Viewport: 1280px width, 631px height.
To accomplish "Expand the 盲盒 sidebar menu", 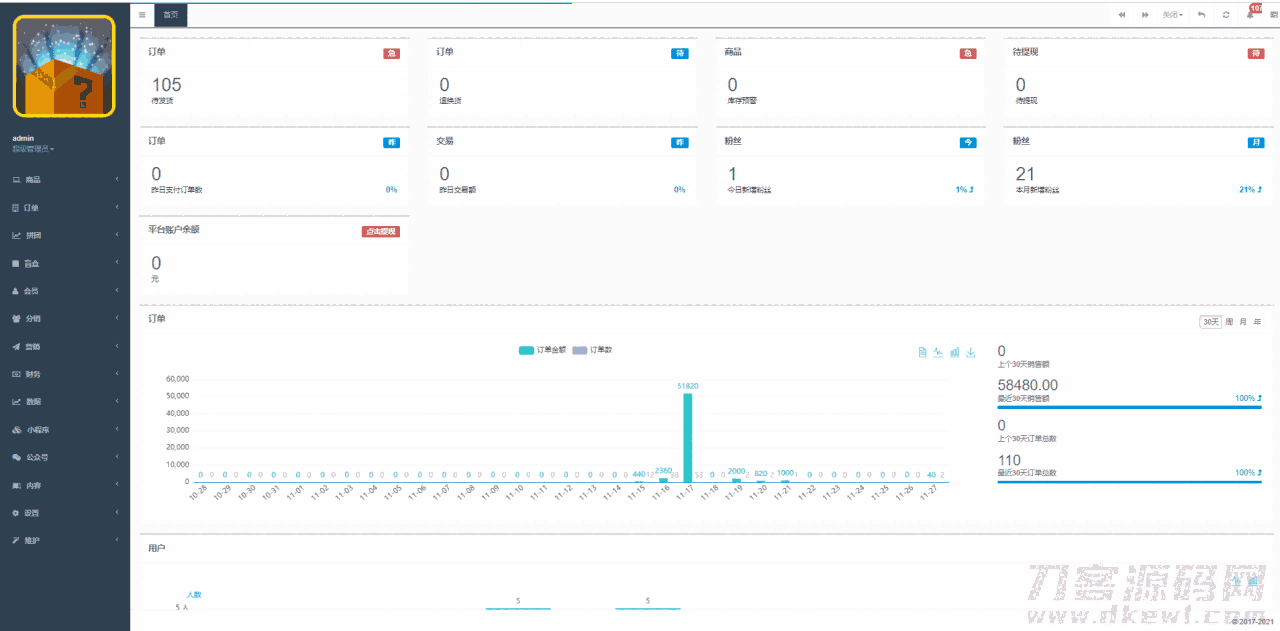I will point(64,264).
